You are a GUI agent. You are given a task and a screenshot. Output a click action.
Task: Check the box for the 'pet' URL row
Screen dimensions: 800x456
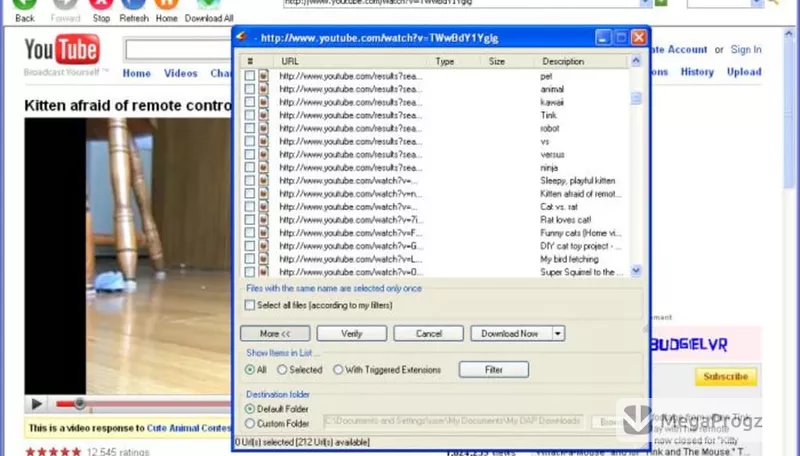click(x=249, y=76)
